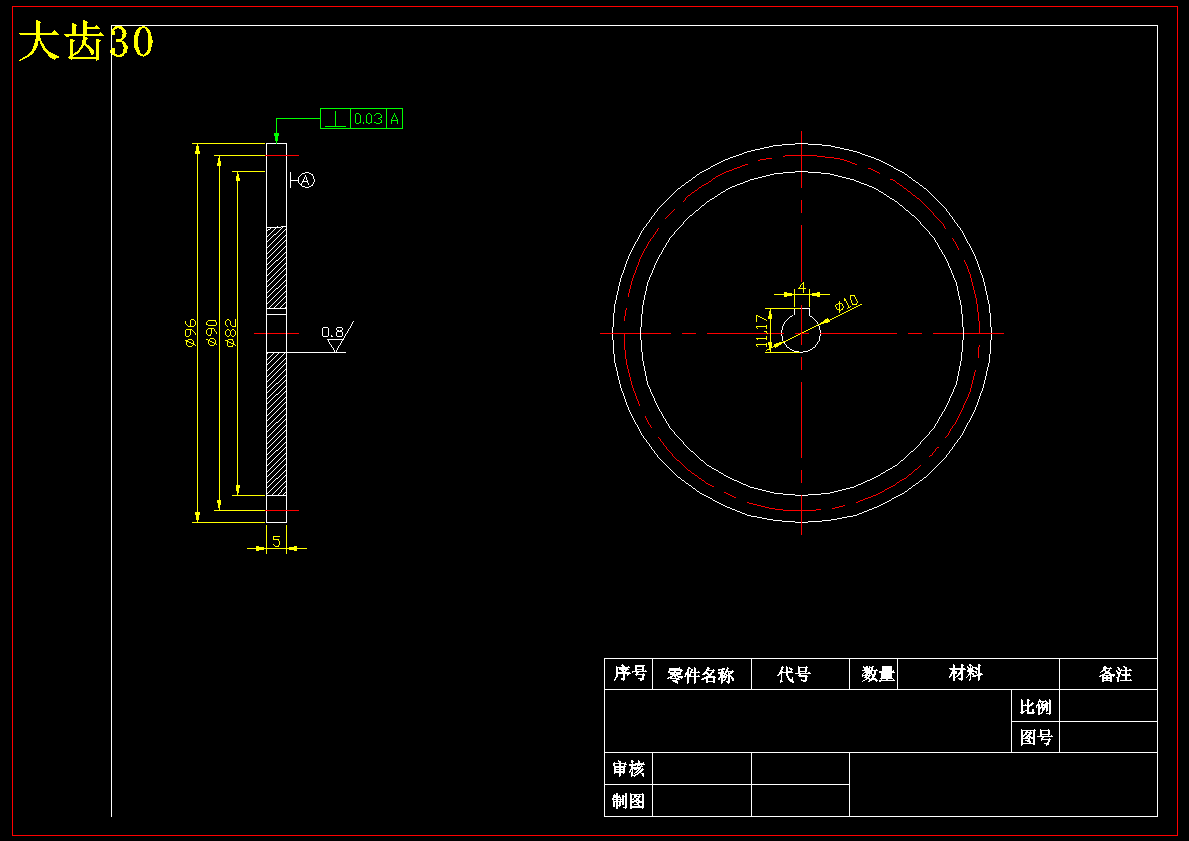Select the 代号 header cell
The width and height of the screenshot is (1189, 841).
coord(800,674)
